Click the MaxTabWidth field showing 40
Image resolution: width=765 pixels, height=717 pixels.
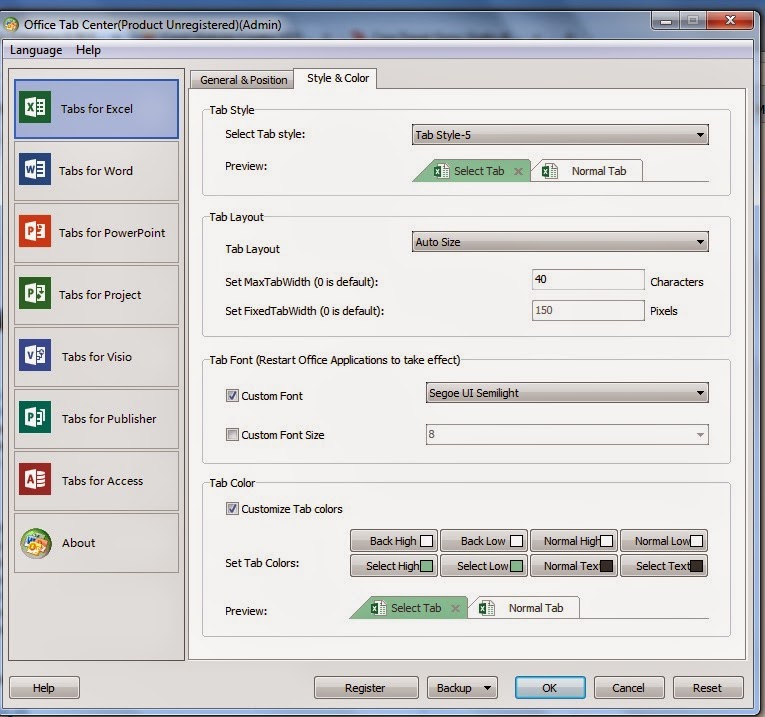click(588, 279)
